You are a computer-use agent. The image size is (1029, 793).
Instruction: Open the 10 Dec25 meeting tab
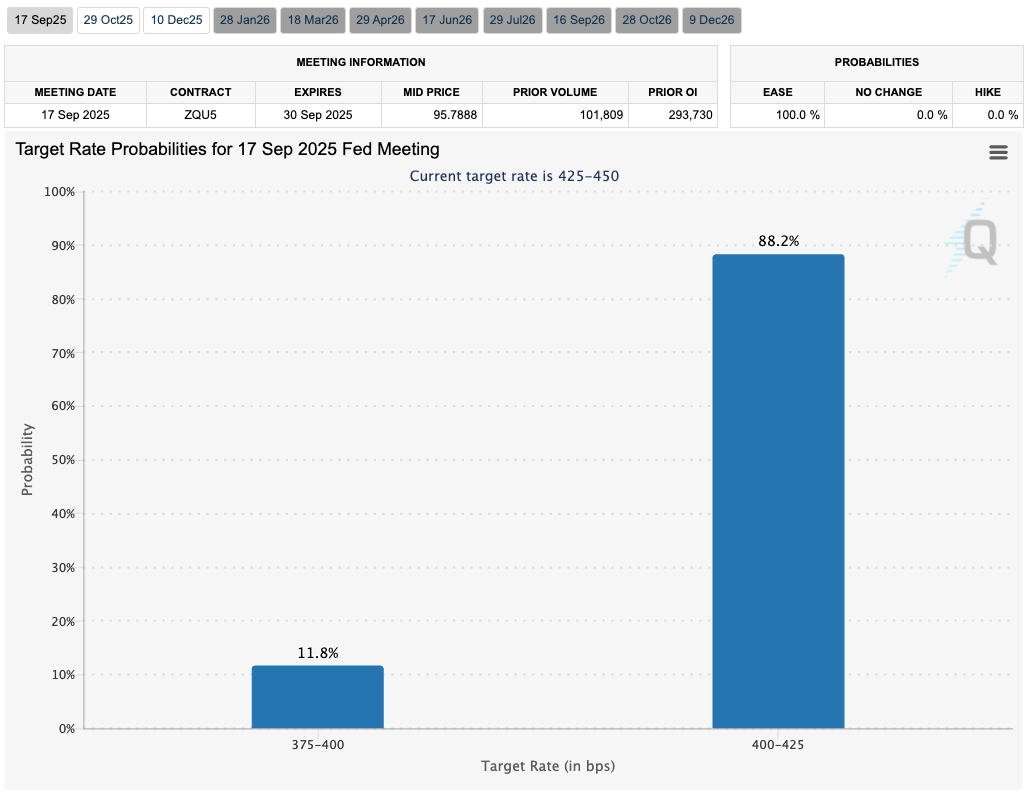click(x=176, y=20)
